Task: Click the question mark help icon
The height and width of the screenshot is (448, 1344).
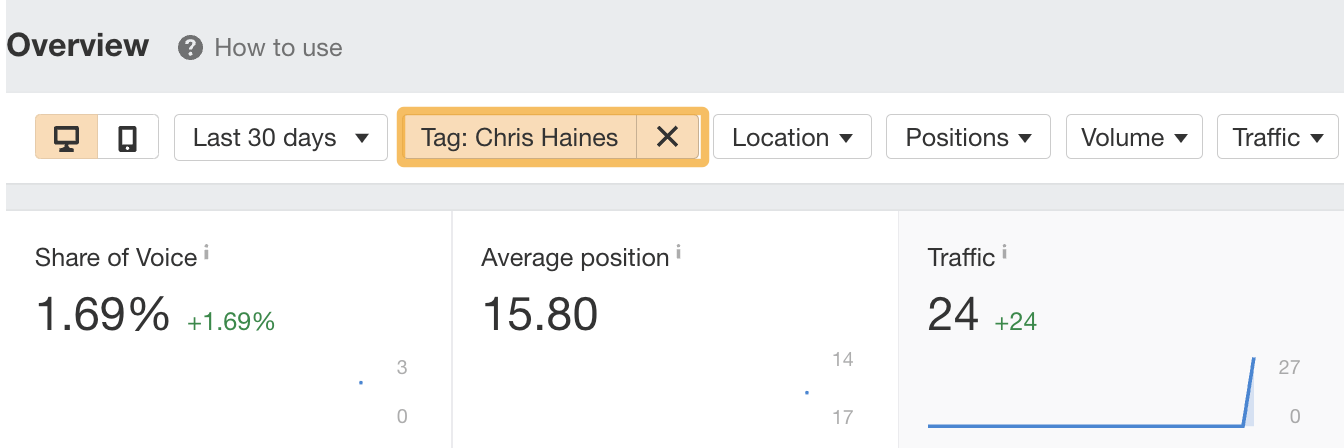Action: point(190,47)
